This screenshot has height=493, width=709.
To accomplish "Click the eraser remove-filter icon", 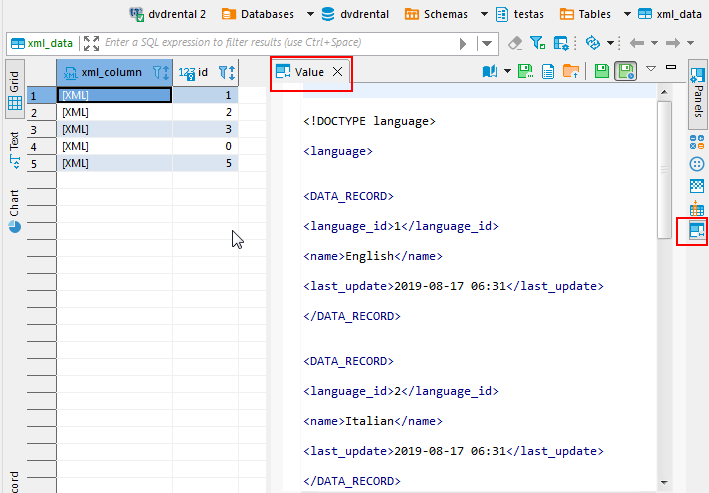I will tap(515, 43).
